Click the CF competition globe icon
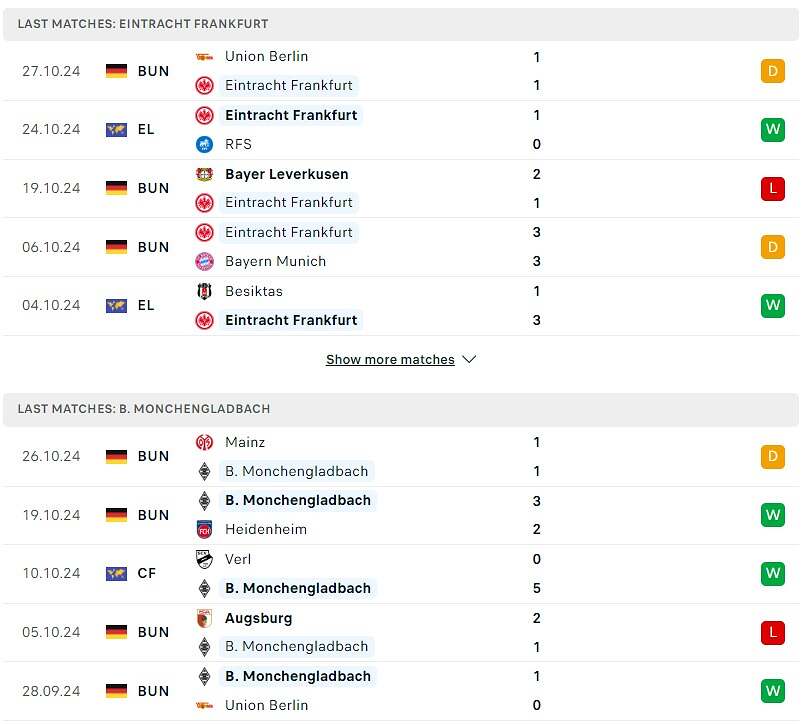Screen dimensions: 807x724 point(116,574)
